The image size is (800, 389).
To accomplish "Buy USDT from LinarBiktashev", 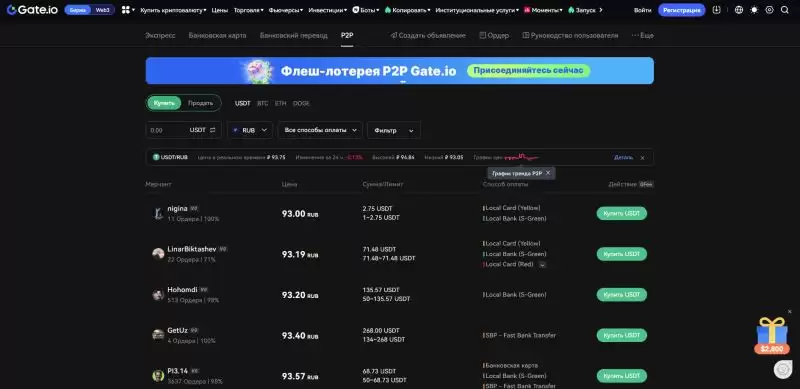I will pyautogui.click(x=621, y=254).
